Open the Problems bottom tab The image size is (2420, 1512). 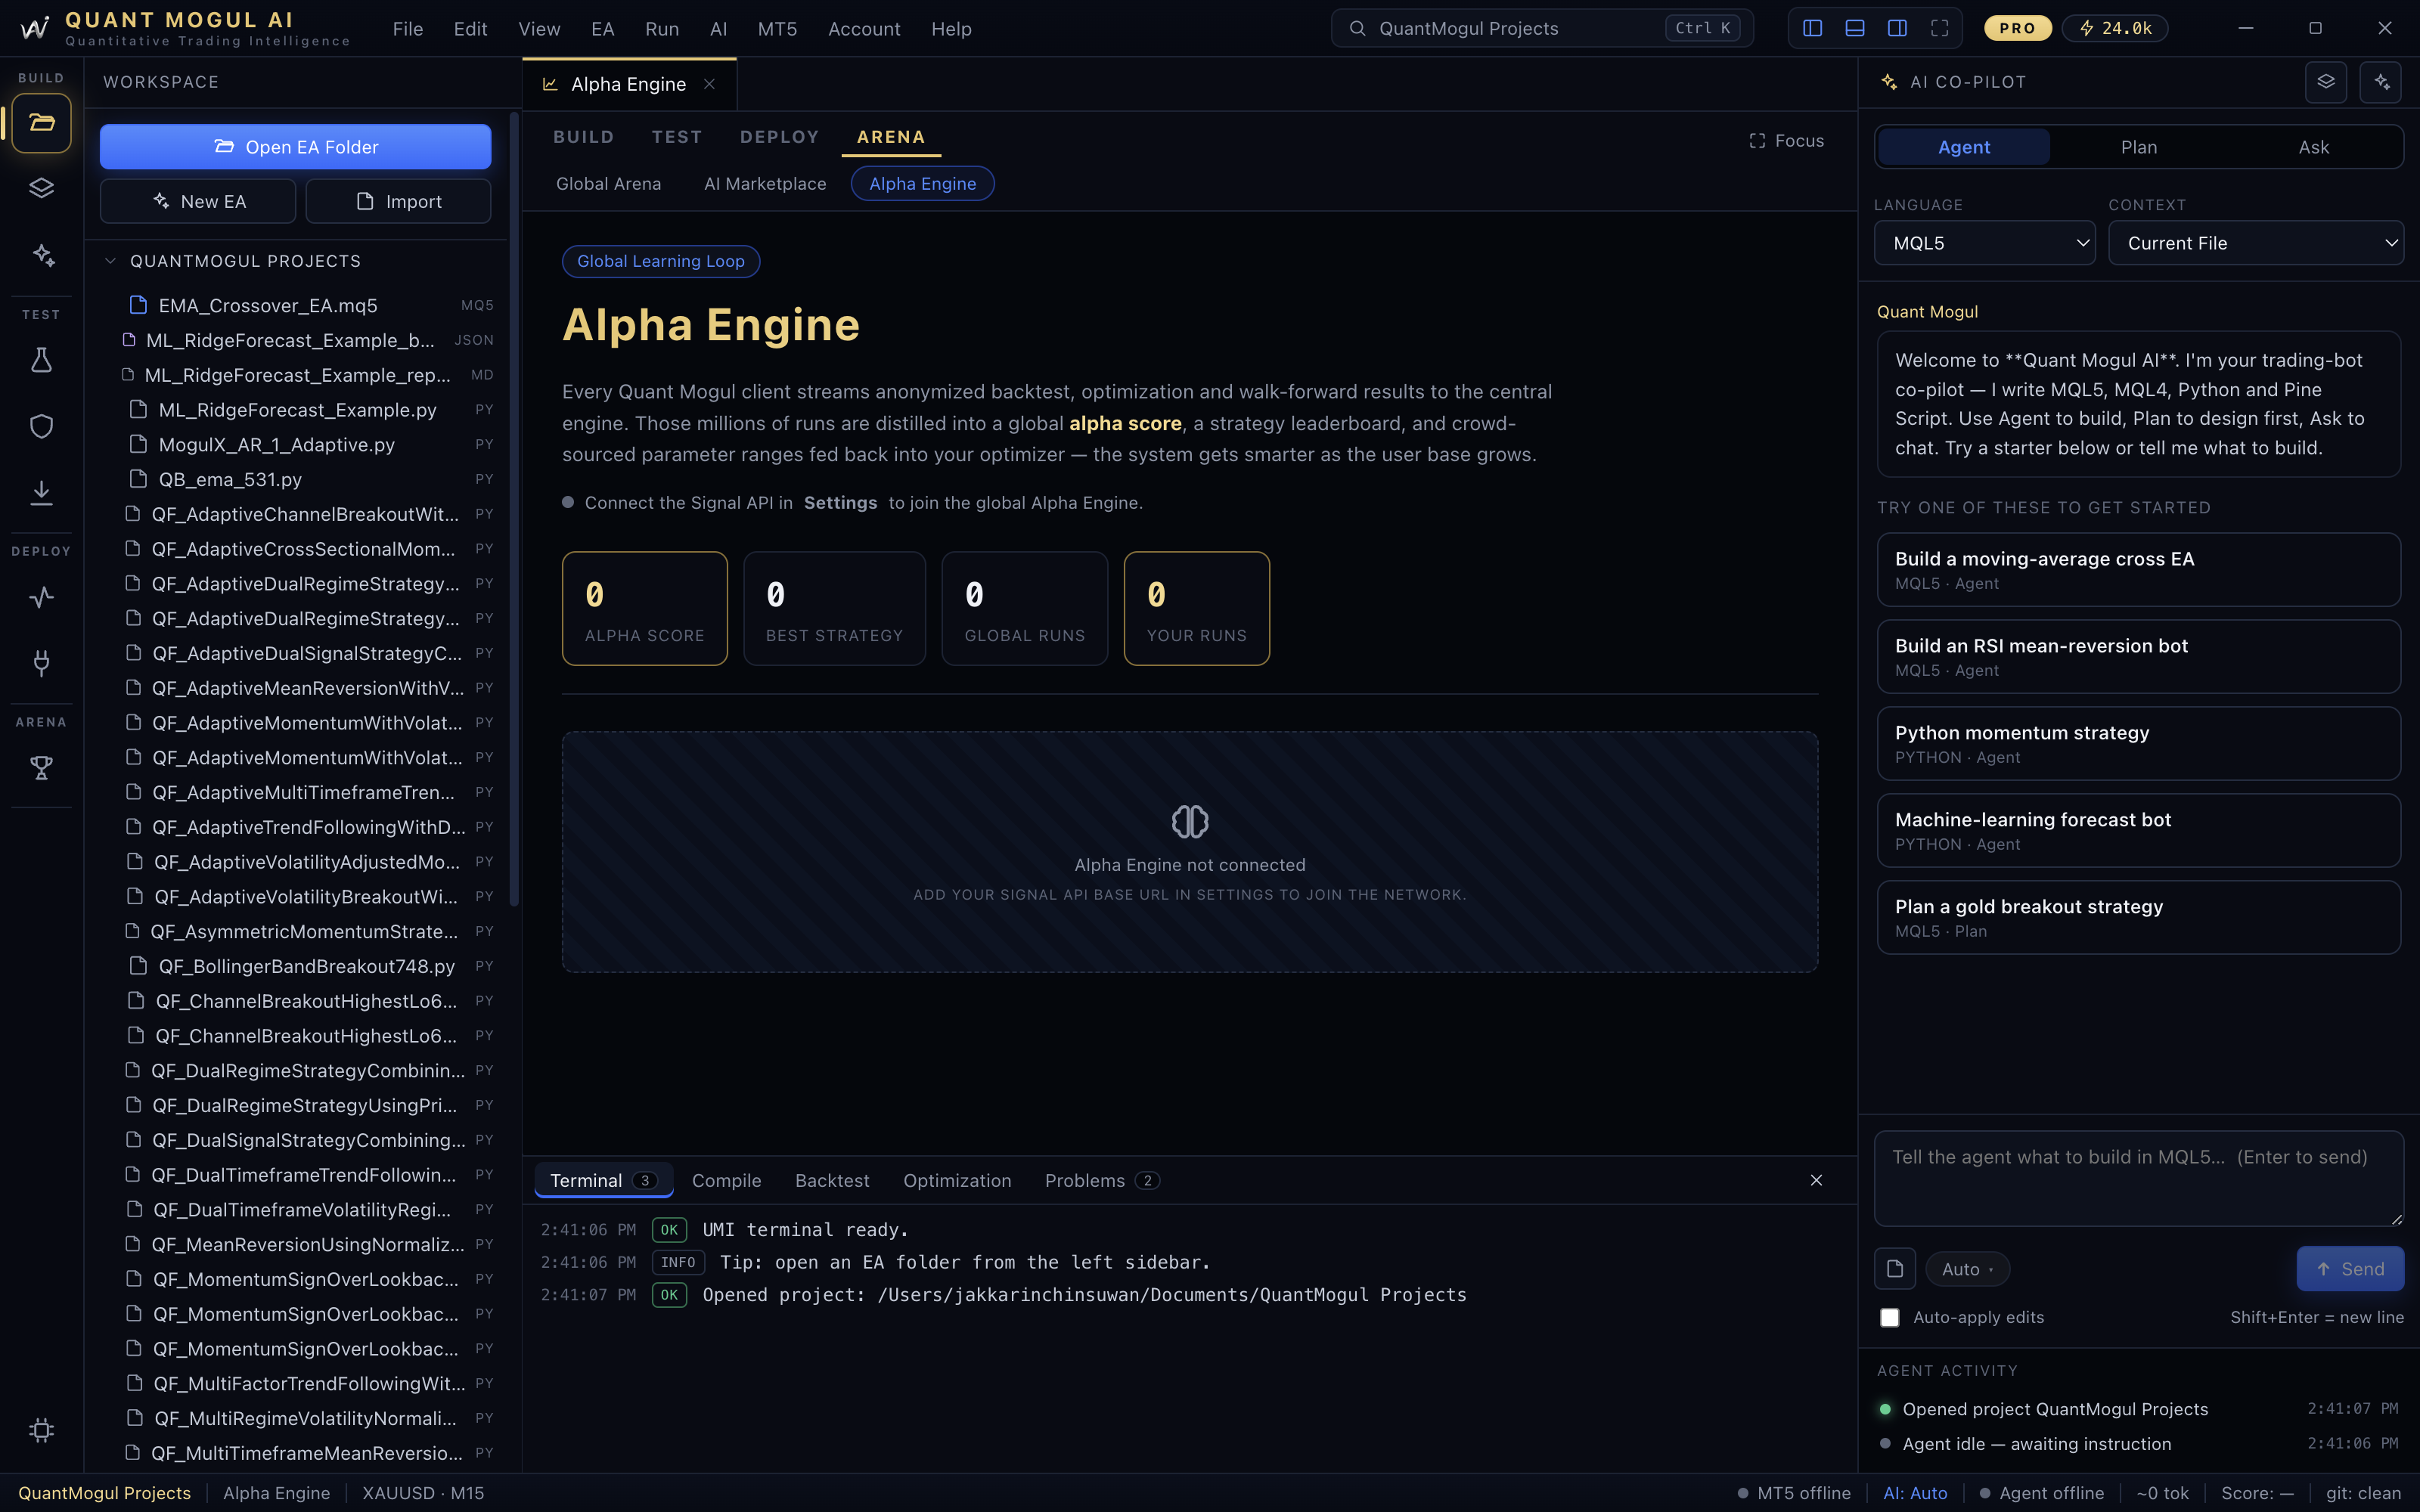(x=1101, y=1181)
